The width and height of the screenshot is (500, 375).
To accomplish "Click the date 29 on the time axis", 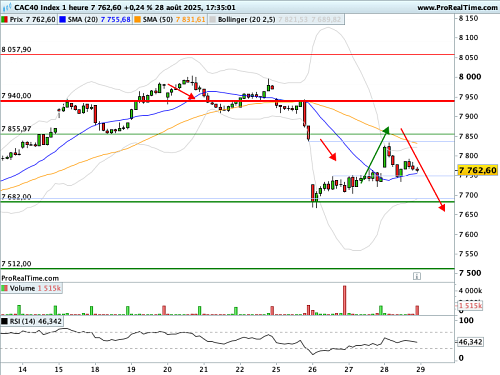I will (421, 369).
